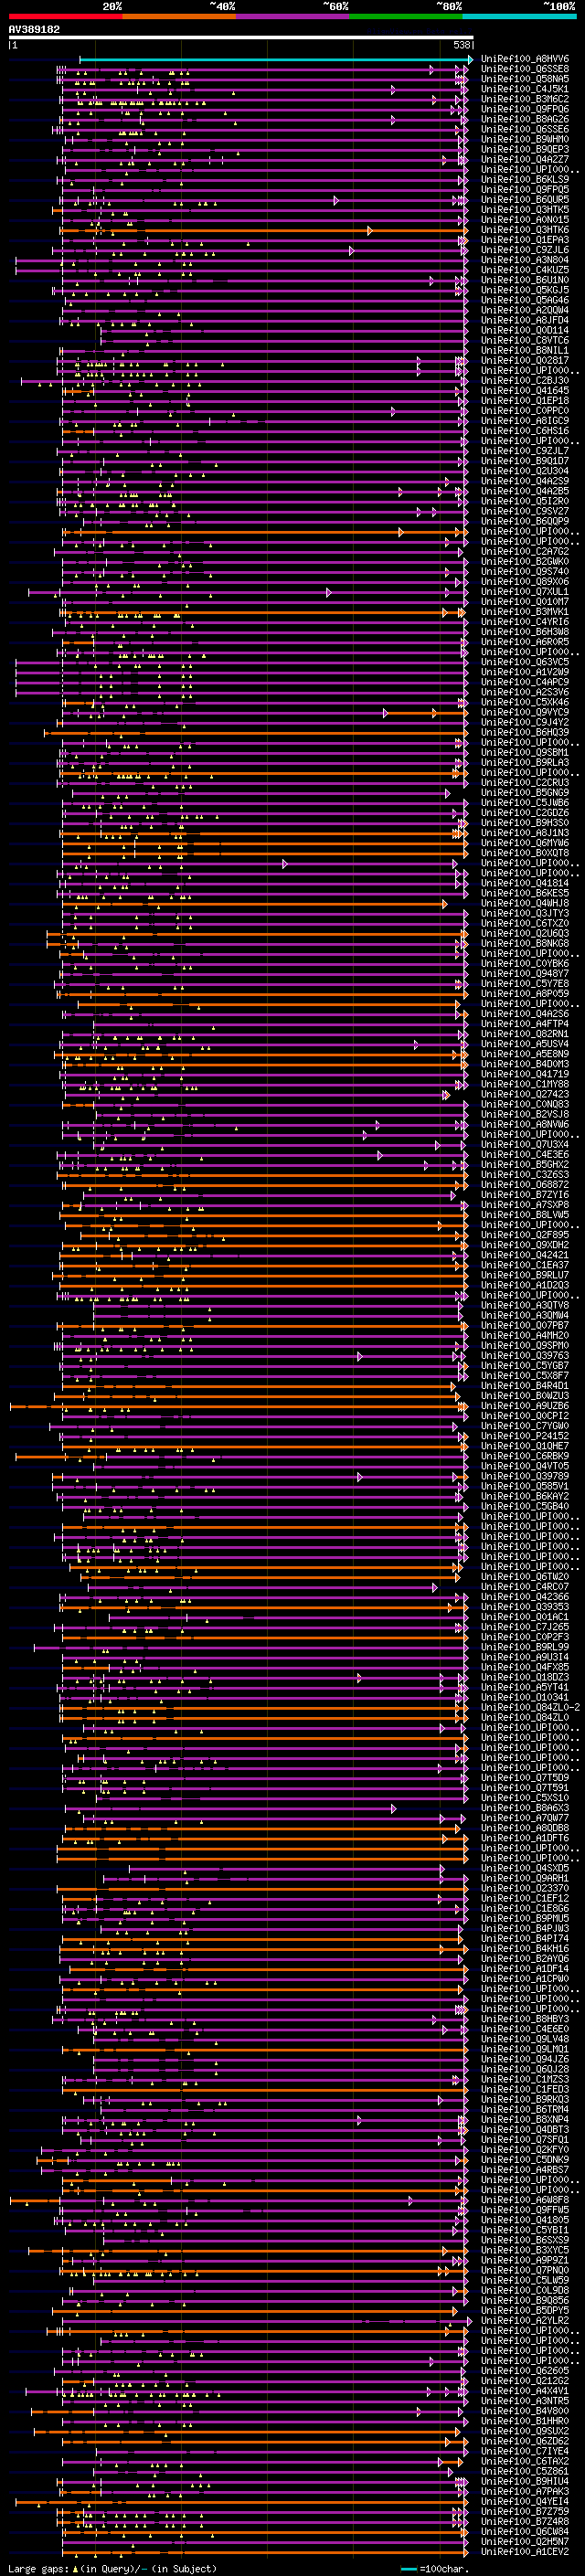Open hit UniRef100_Q07PB7

525,1326
